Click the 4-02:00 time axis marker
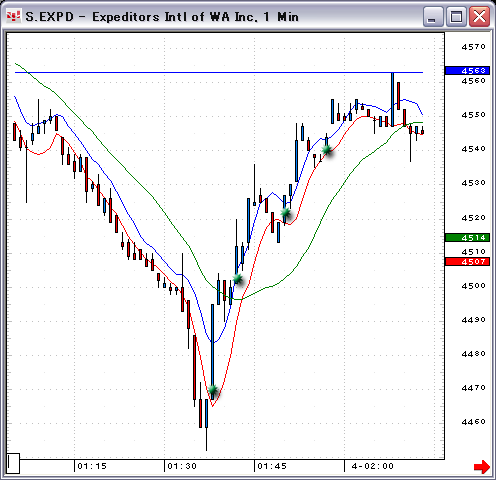This screenshot has width=496, height=480. [x=373, y=466]
